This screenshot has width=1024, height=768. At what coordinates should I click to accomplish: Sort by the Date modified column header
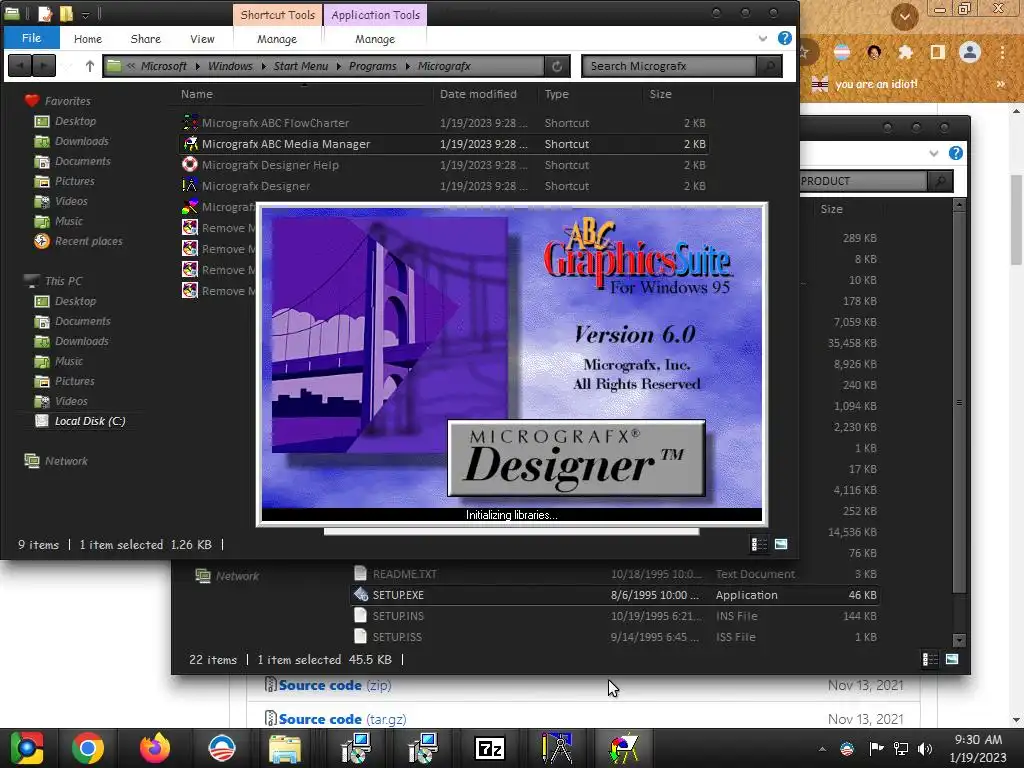pyautogui.click(x=478, y=94)
